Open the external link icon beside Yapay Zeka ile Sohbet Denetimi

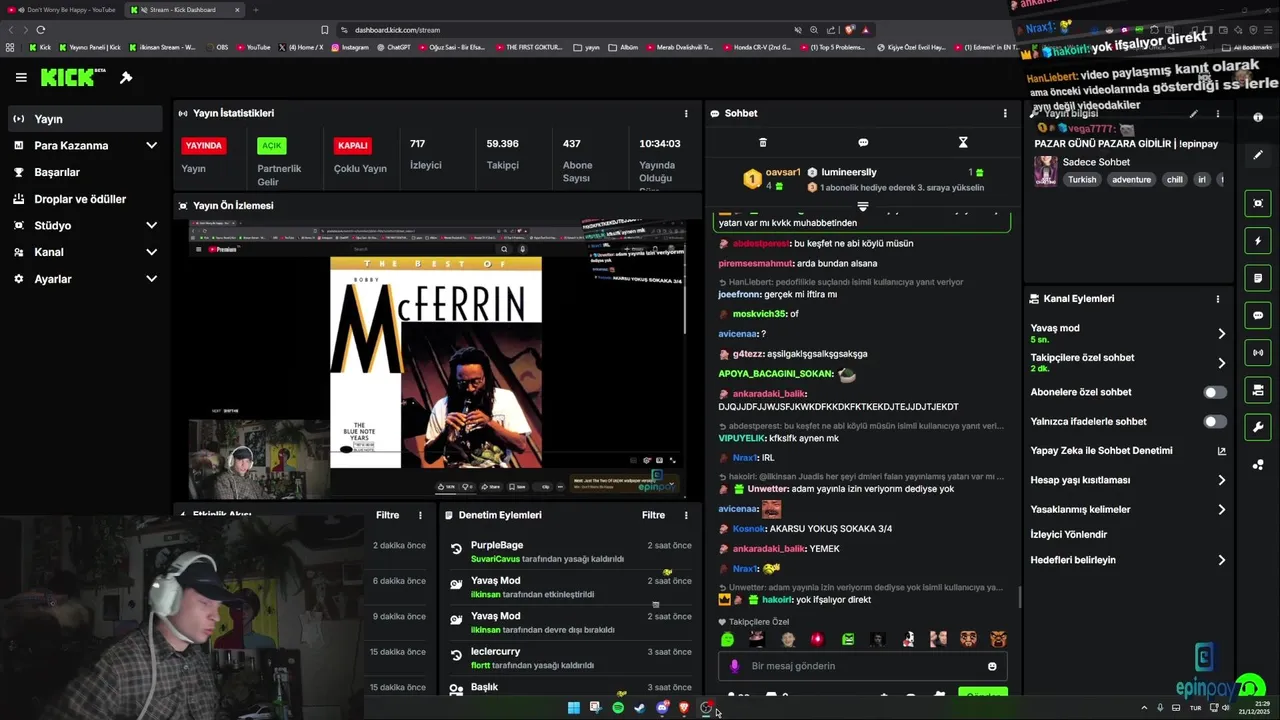point(1221,451)
